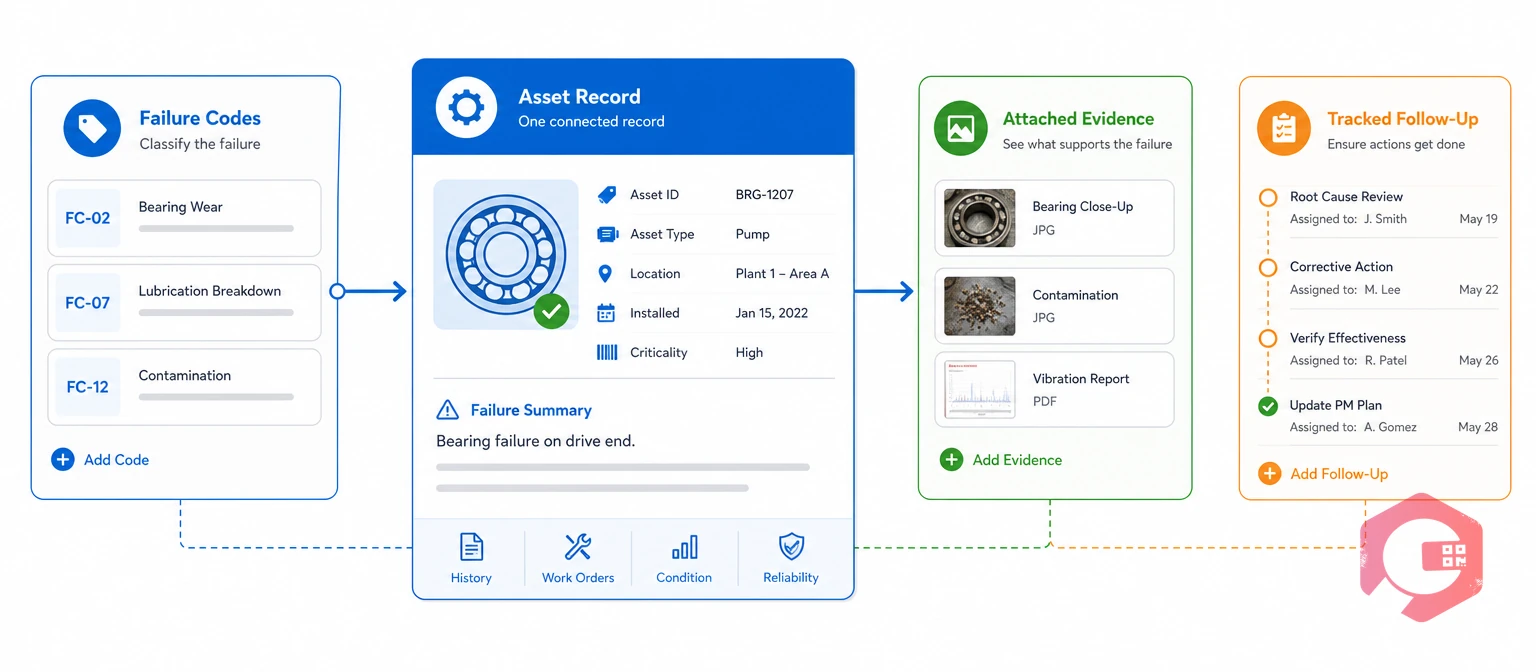This screenshot has height=672, width=1536.
Task: Open the Contamination photo thumbnail
Action: [x=980, y=306]
